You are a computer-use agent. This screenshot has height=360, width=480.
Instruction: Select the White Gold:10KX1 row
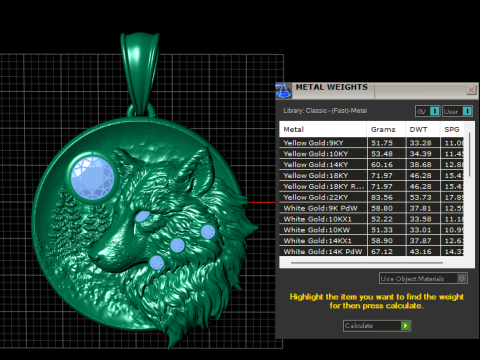371,219
